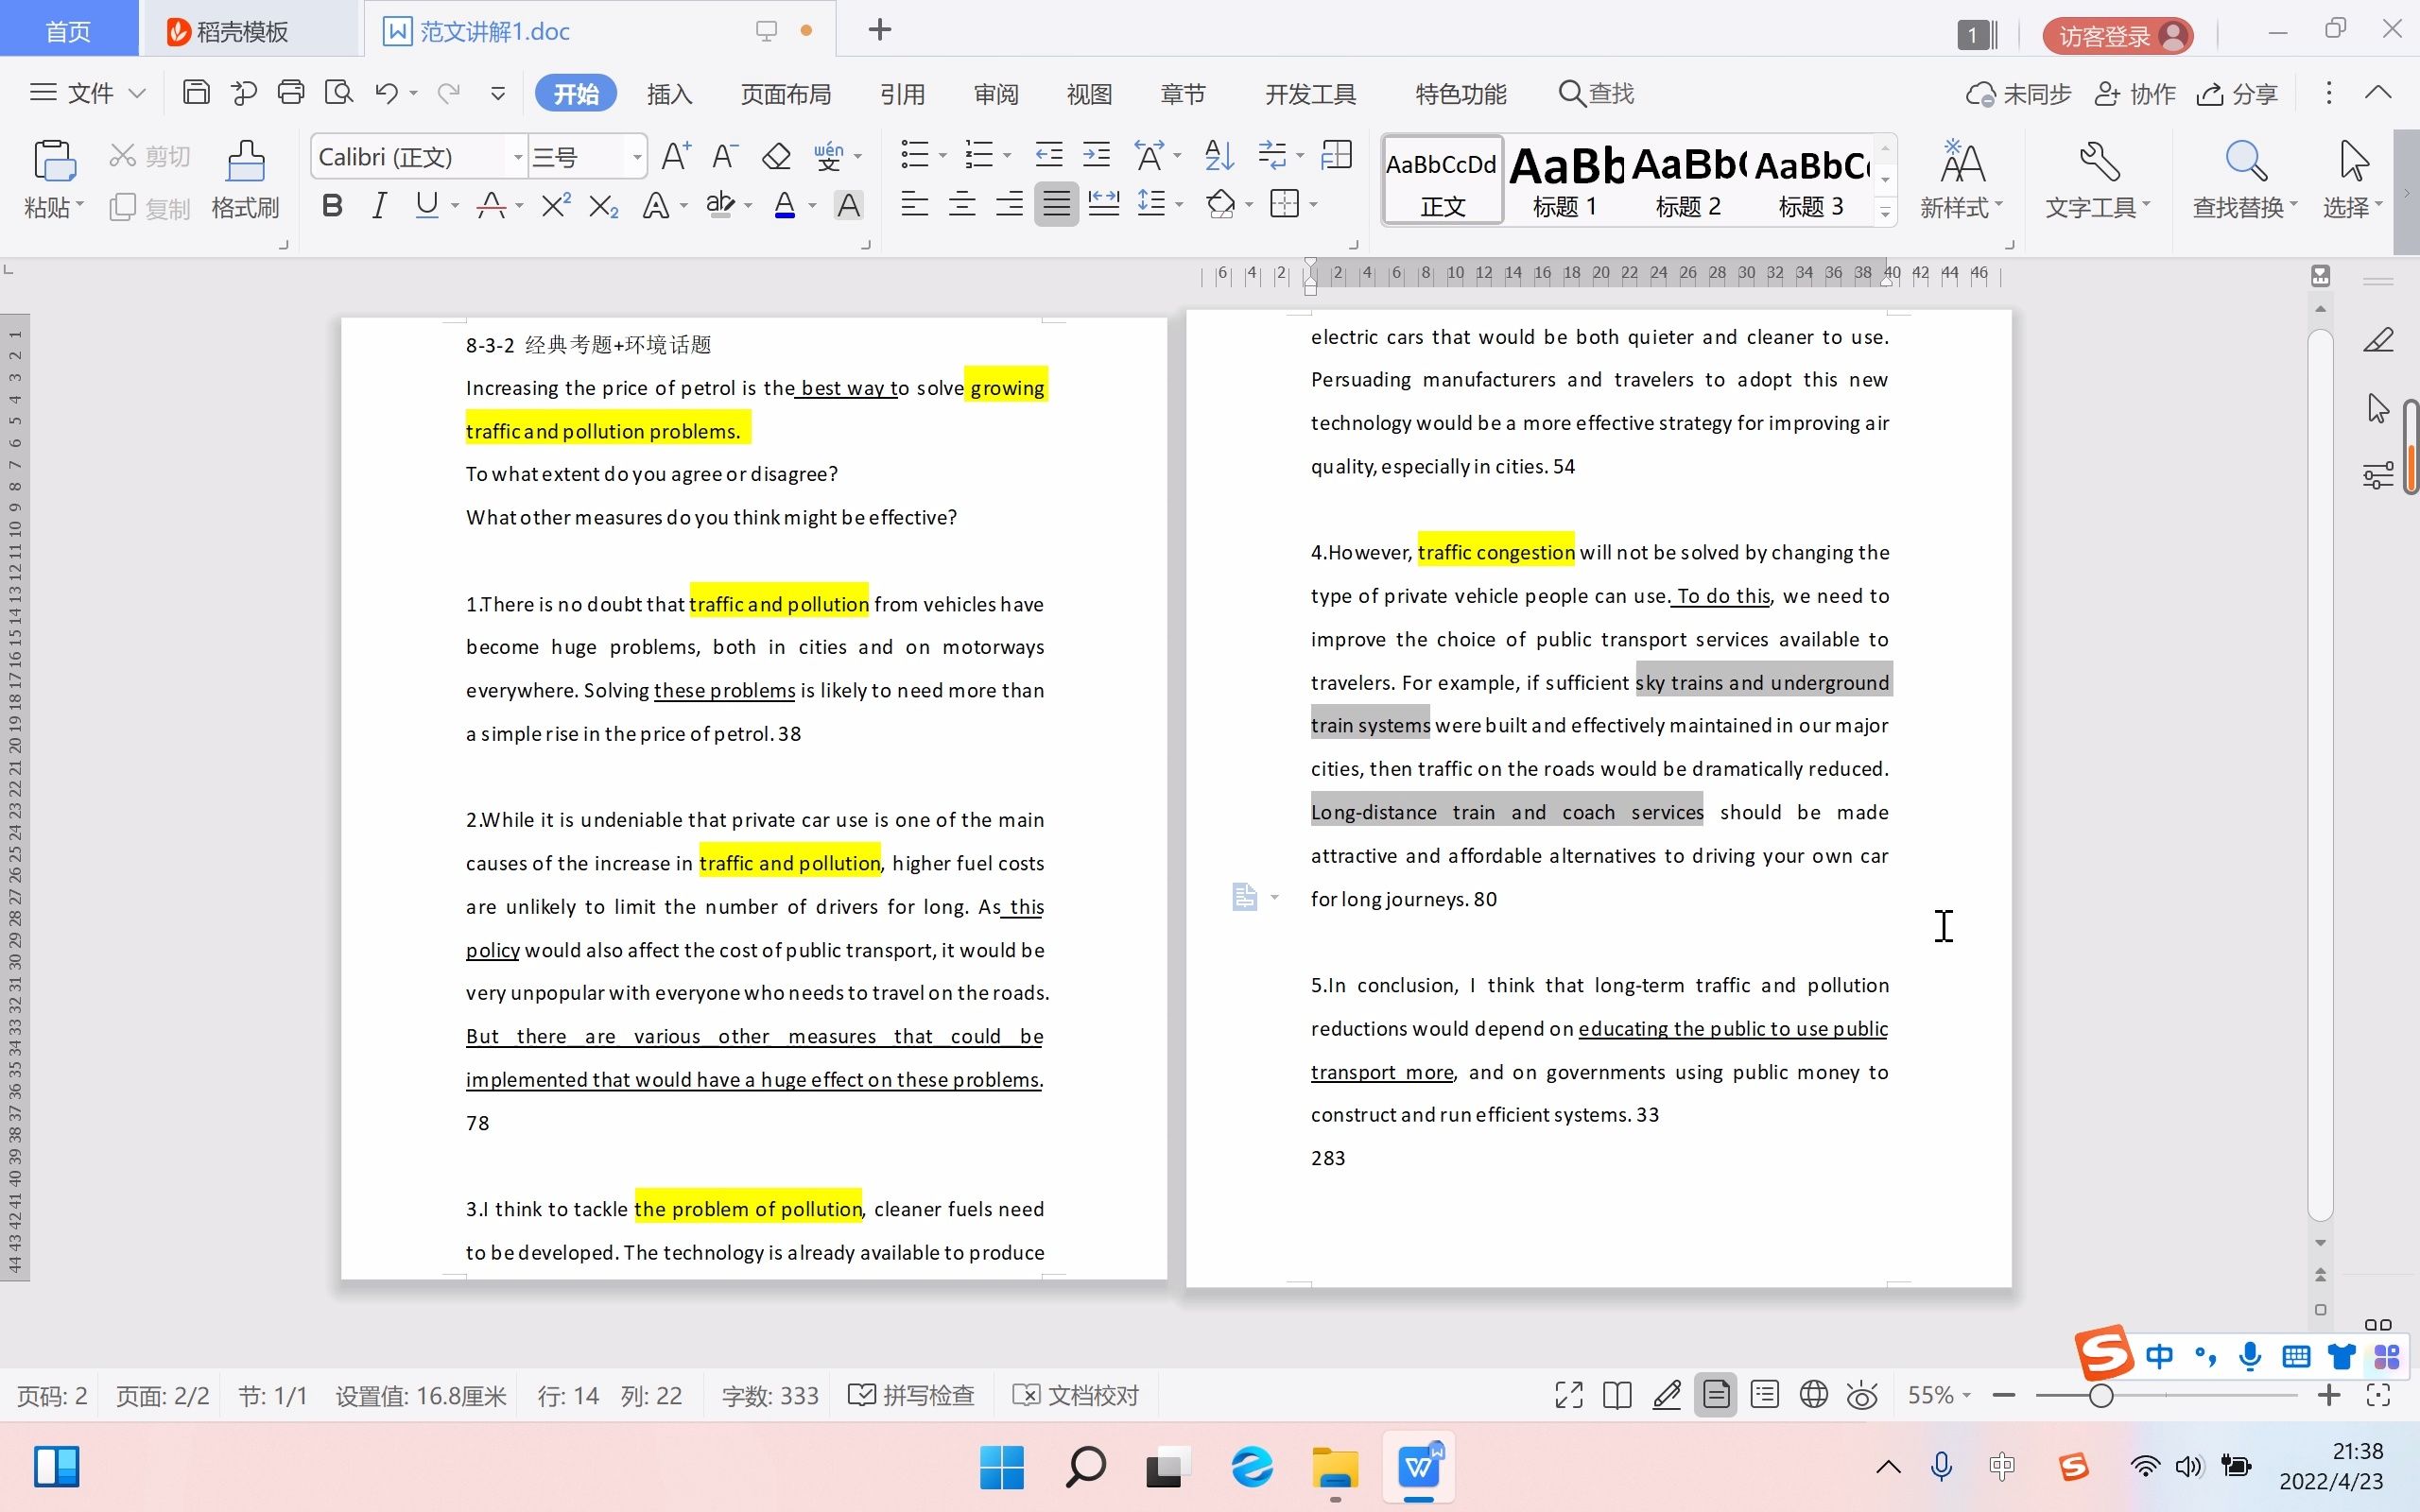Click the vertical document scrollbar

tap(2321, 783)
